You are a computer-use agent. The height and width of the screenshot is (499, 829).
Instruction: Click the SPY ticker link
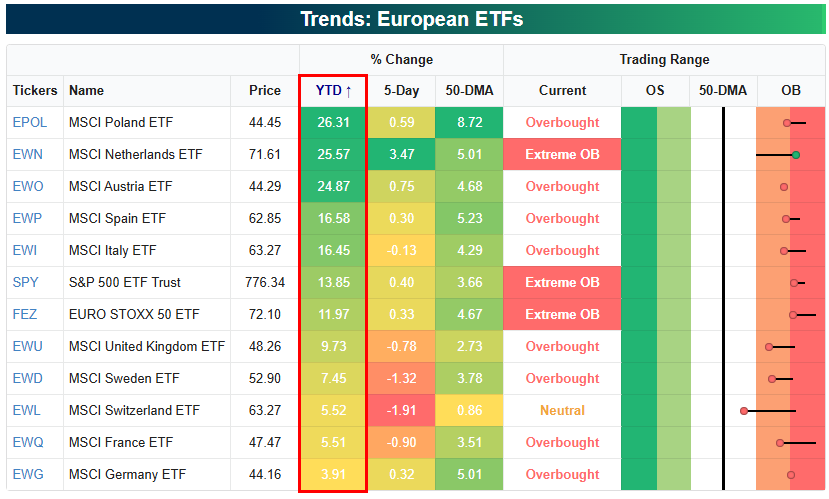(x=25, y=282)
